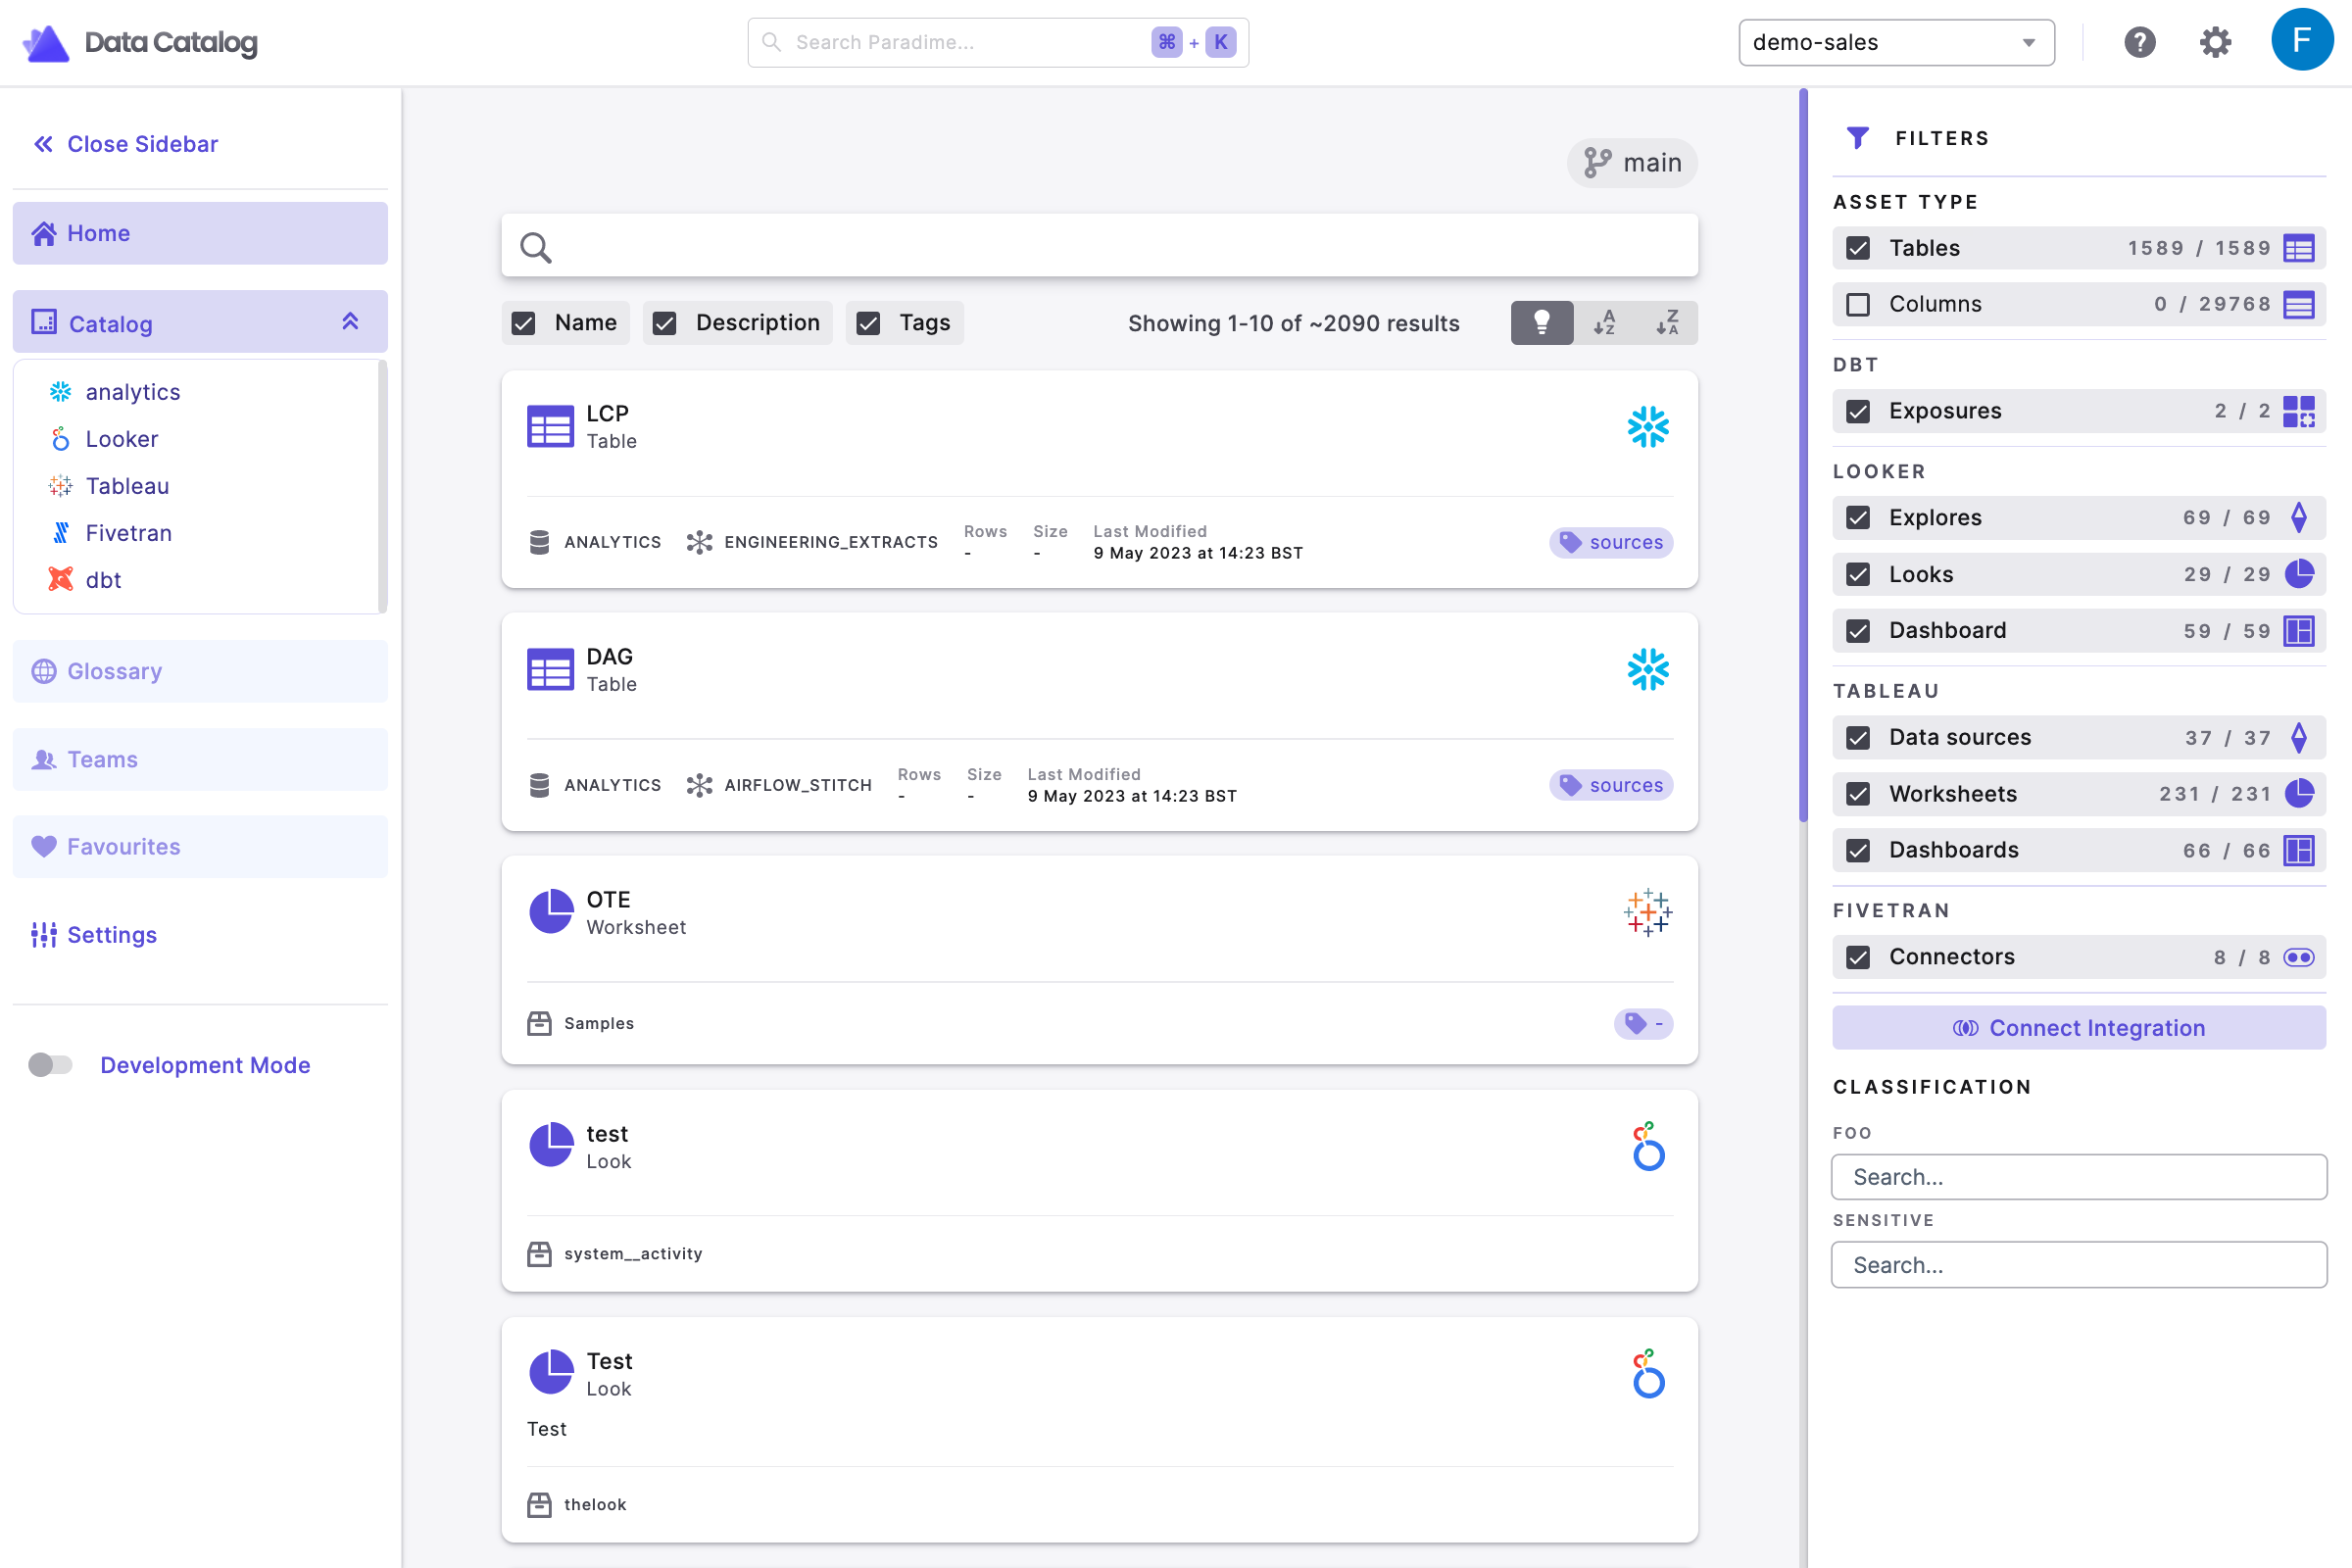Uncheck the Connectors filter checkbox
Image resolution: width=2352 pixels, height=1568 pixels.
point(1857,957)
